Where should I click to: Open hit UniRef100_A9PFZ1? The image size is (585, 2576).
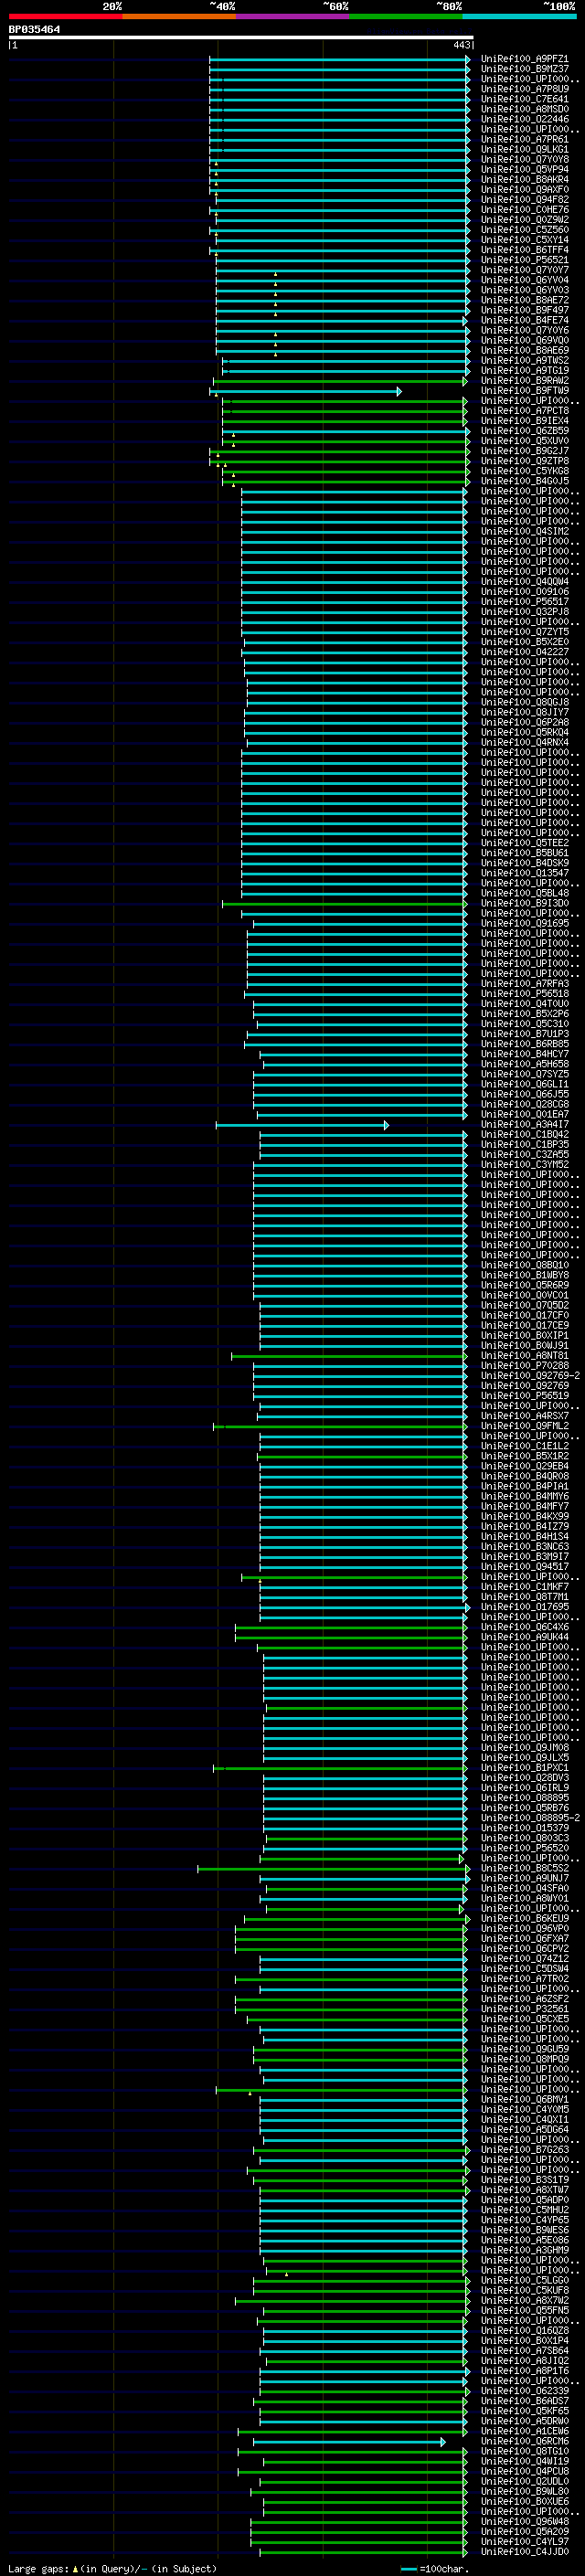point(524,59)
